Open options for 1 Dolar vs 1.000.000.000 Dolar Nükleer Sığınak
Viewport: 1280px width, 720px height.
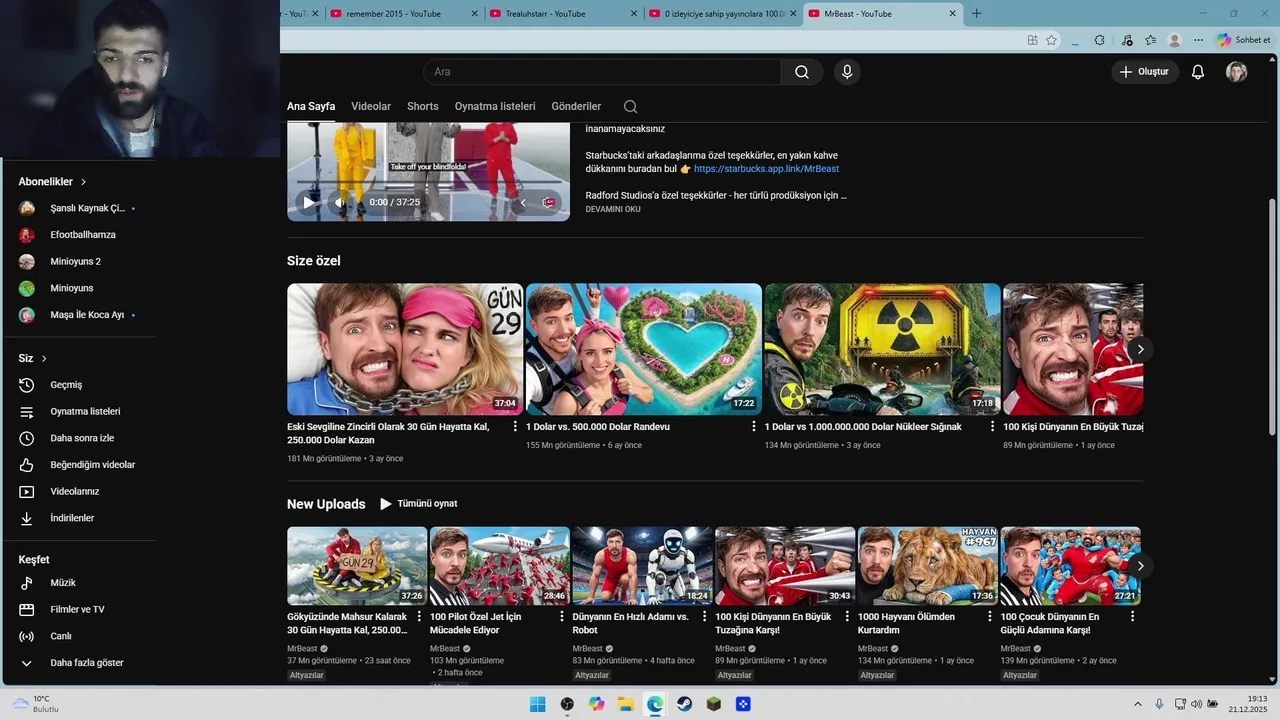(992, 427)
